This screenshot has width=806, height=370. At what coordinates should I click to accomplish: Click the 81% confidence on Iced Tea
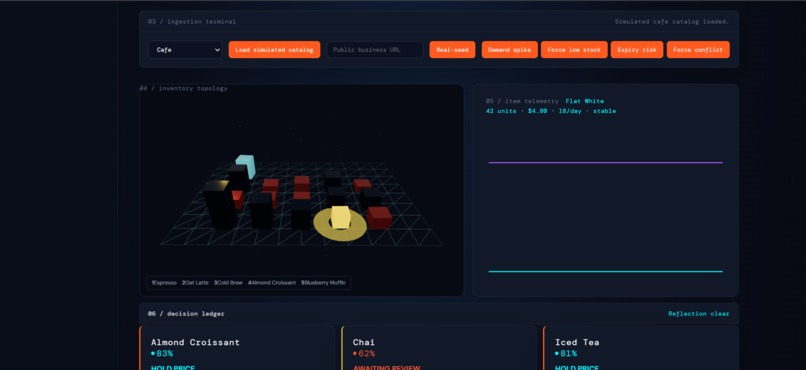pyautogui.click(x=568, y=354)
